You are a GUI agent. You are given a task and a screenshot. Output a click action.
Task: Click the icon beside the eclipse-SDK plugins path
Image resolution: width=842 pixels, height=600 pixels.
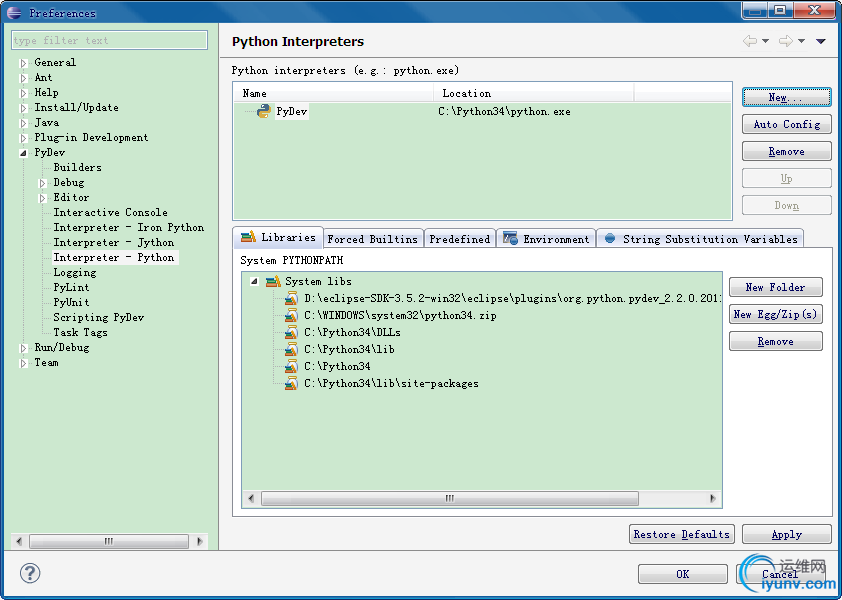291,298
